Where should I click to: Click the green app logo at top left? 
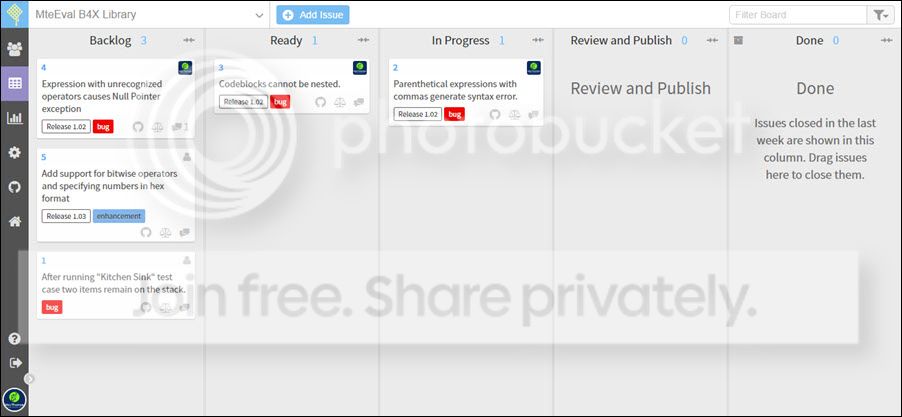(x=14, y=14)
